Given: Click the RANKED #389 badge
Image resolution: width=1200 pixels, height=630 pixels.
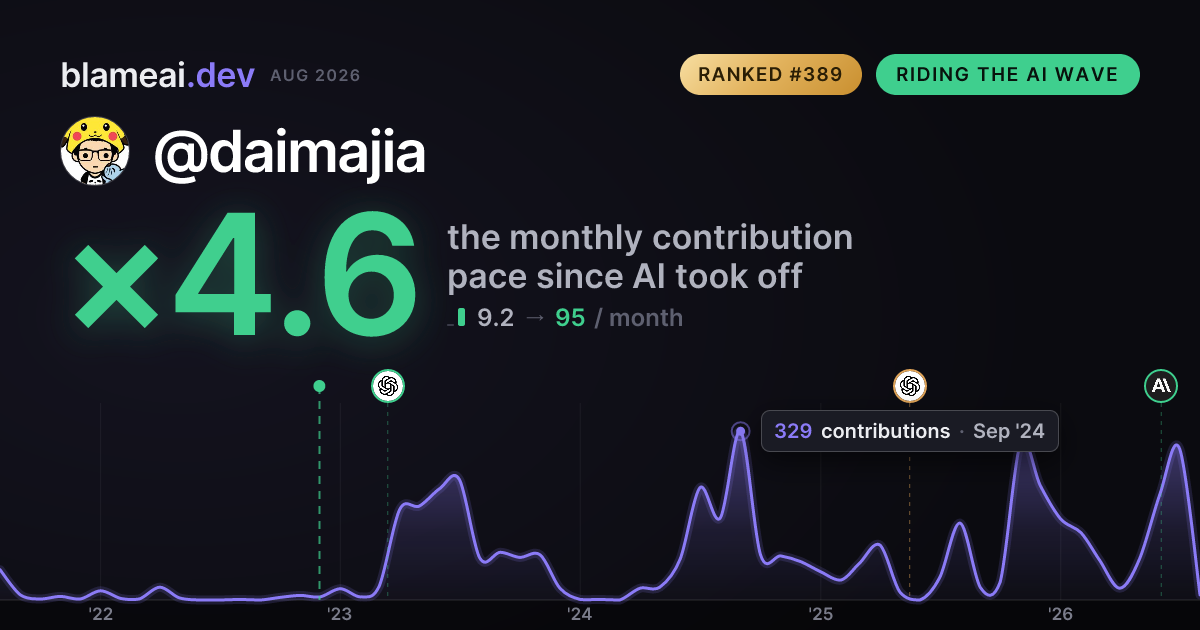Looking at the screenshot, I should (x=770, y=75).
